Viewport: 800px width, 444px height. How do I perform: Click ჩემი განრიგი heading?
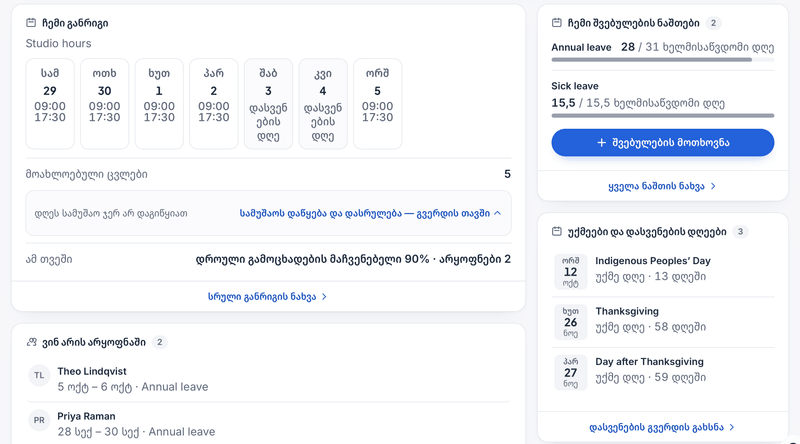coord(75,23)
